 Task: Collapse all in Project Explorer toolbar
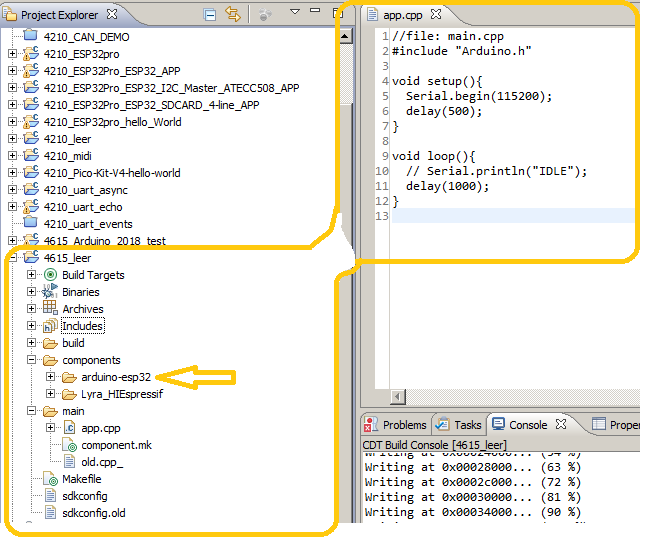tap(210, 15)
